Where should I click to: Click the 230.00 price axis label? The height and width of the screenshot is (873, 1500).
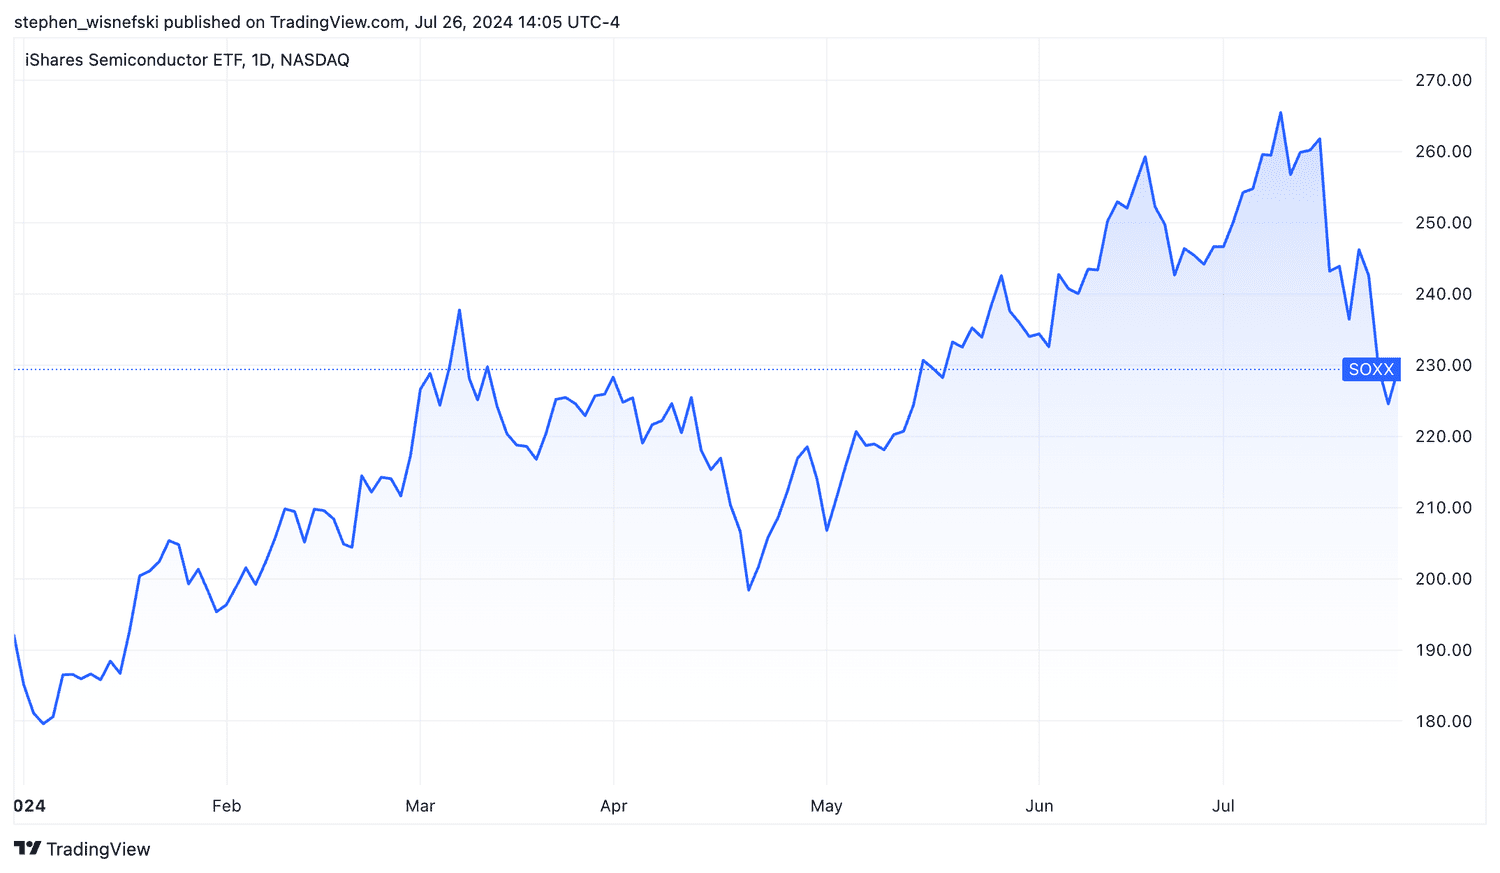[x=1443, y=365]
